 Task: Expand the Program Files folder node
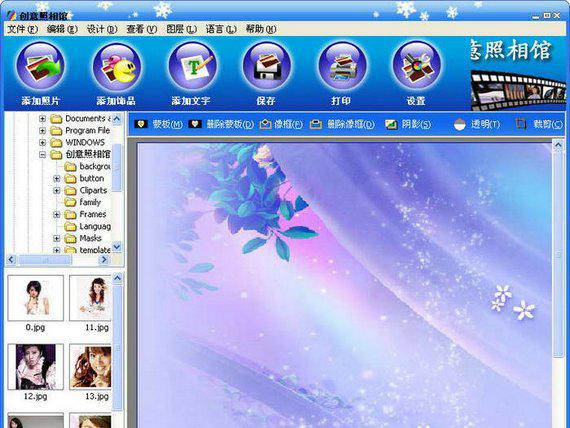pos(42,131)
